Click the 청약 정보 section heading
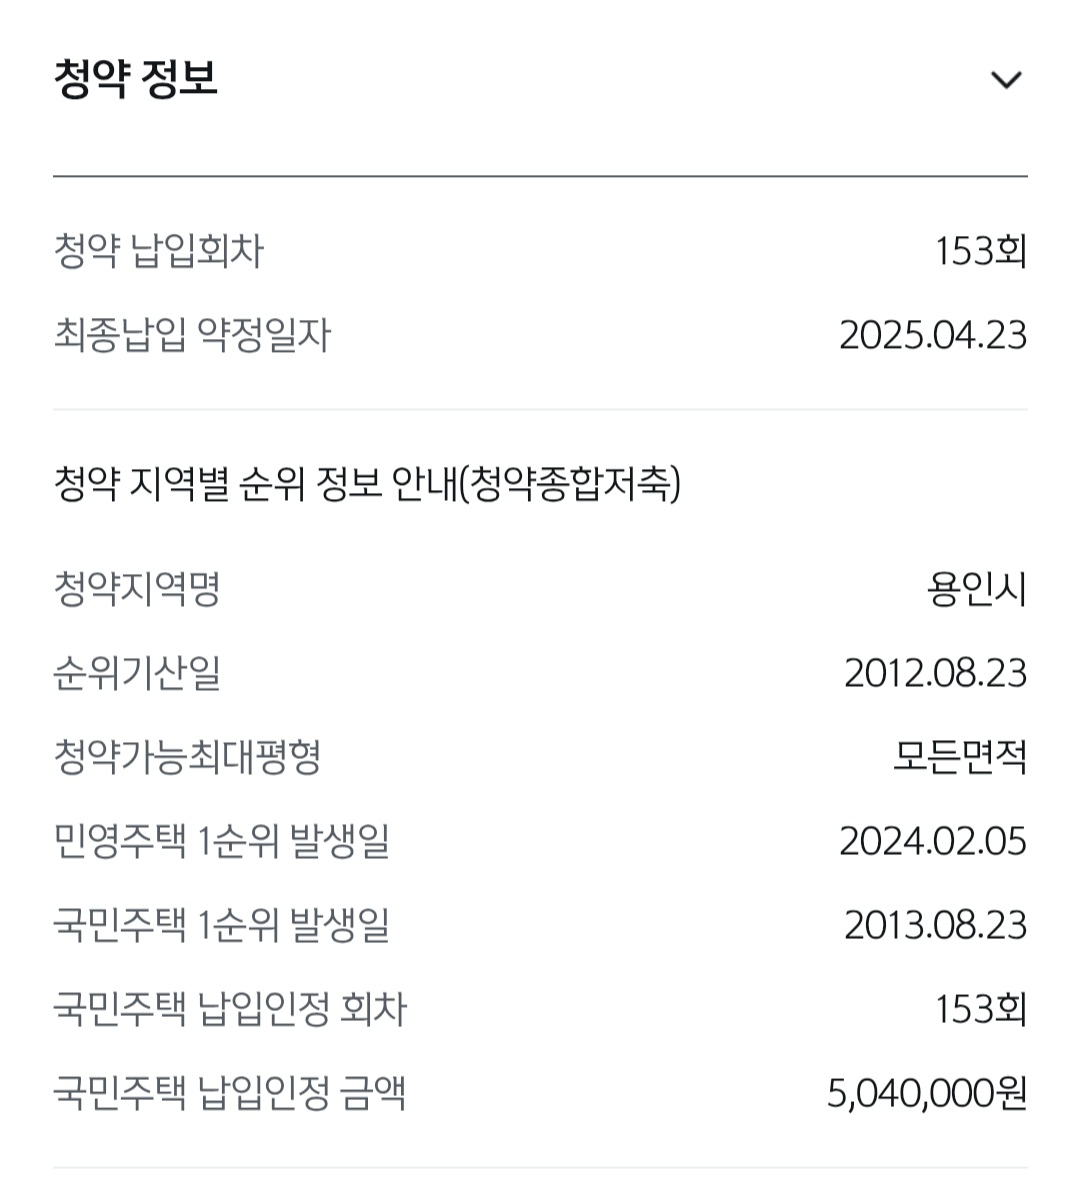Screen dimensions: 1080x1180 click(x=135, y=79)
